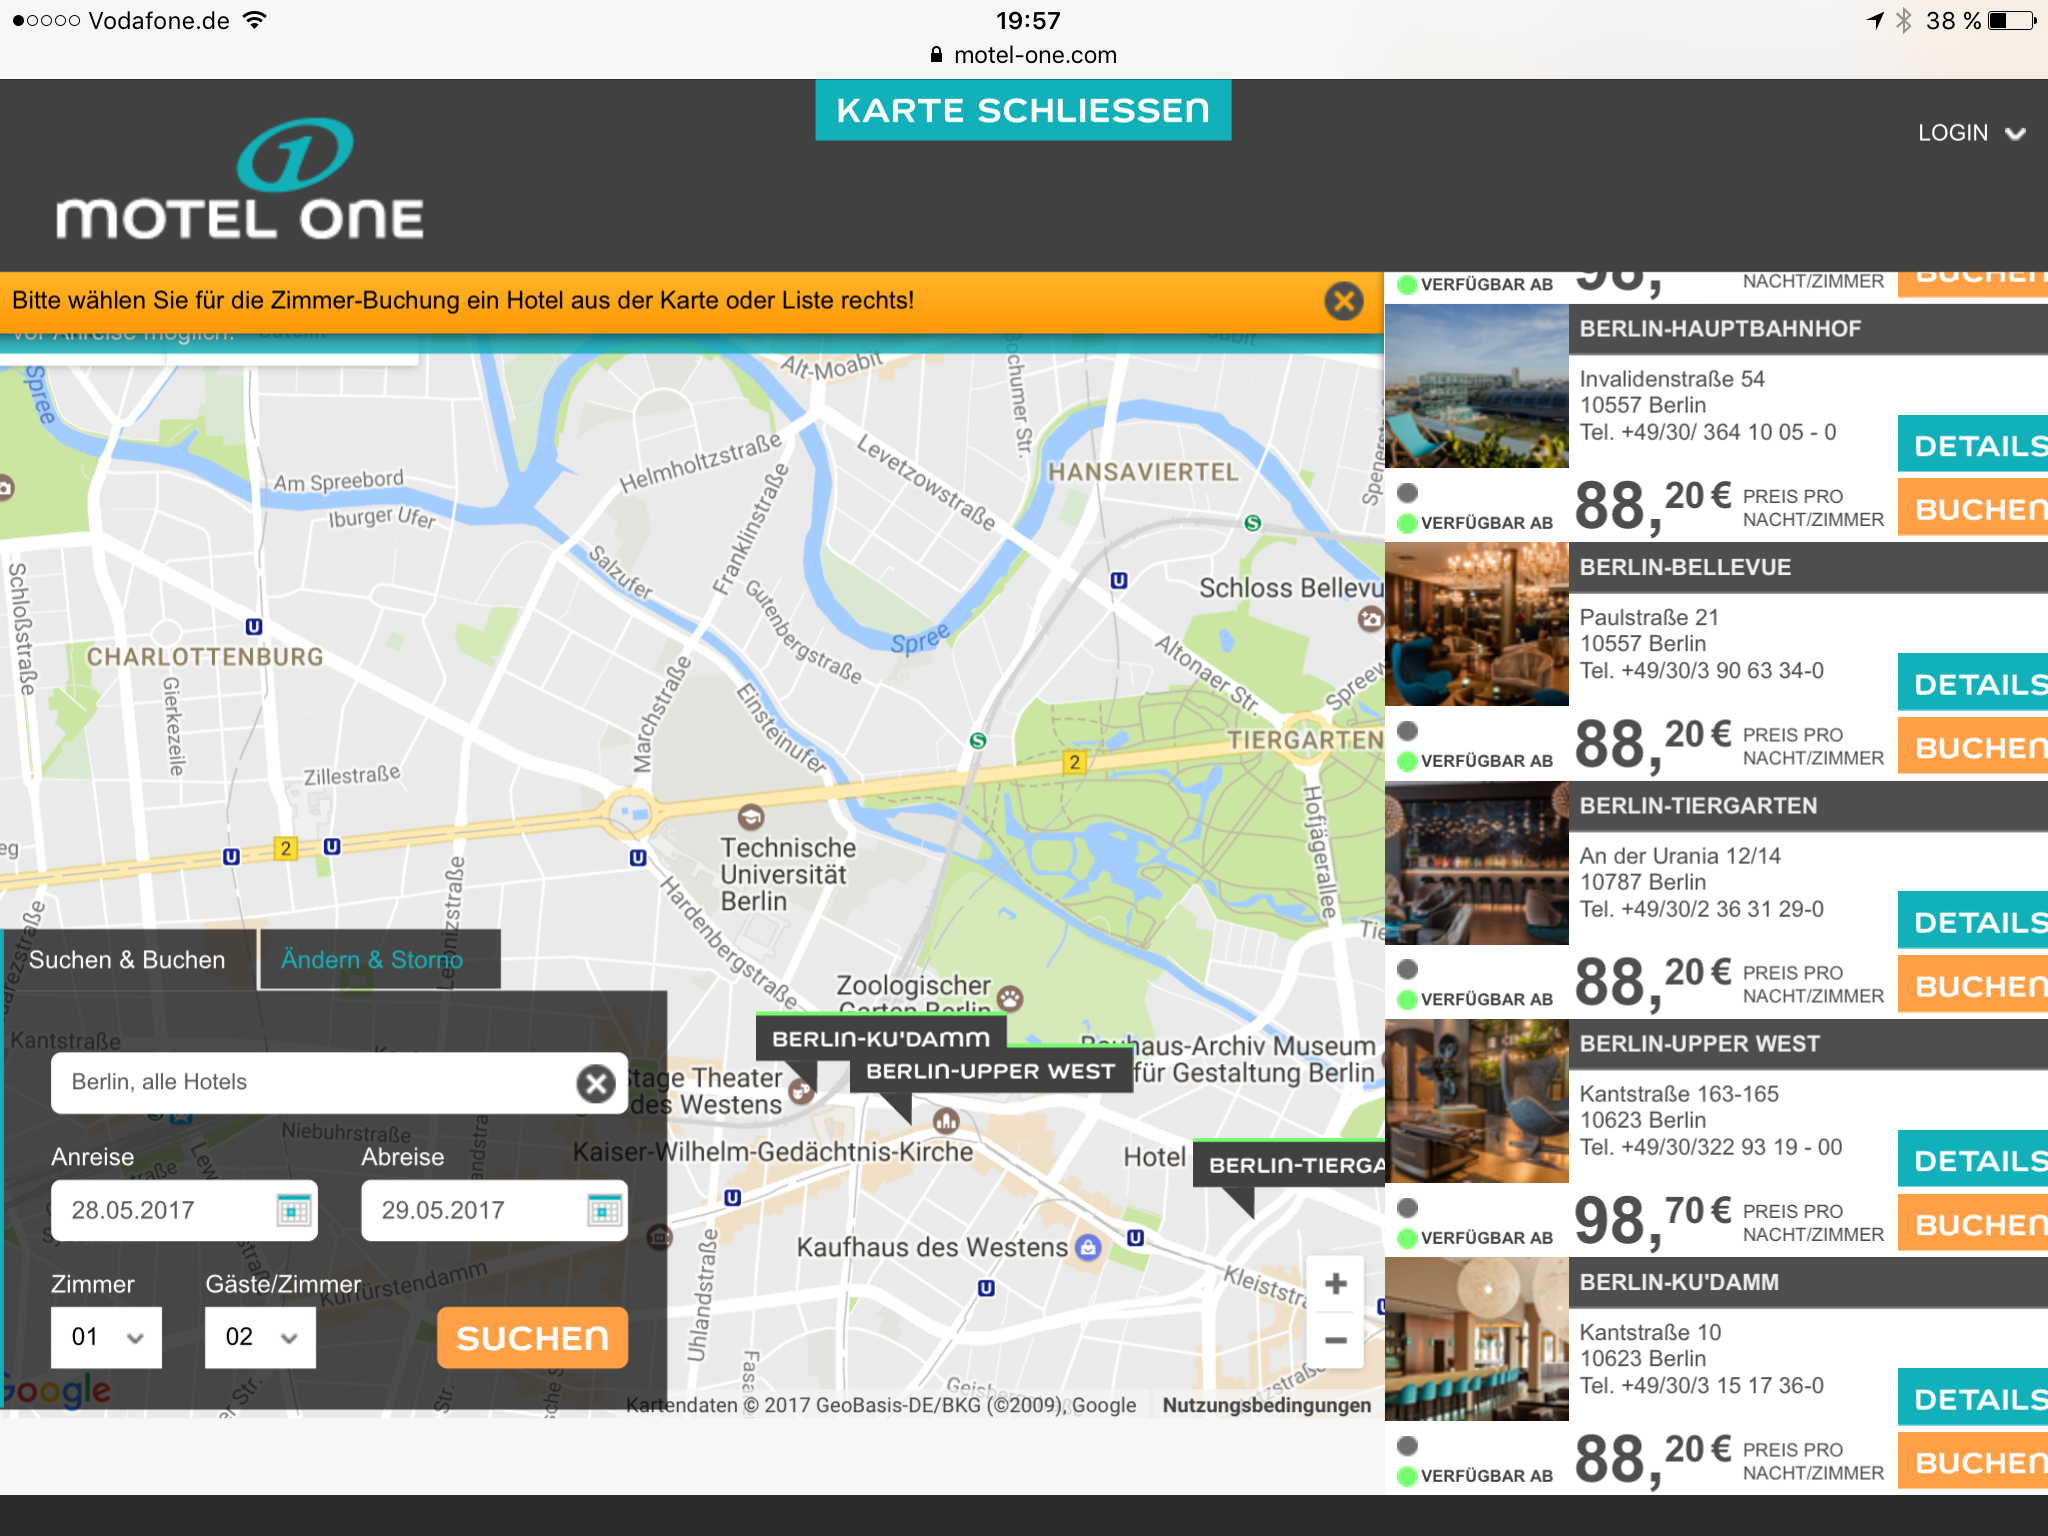Click the Kaufhaus des Westens marker
2048x1536 pixels.
click(1088, 1247)
